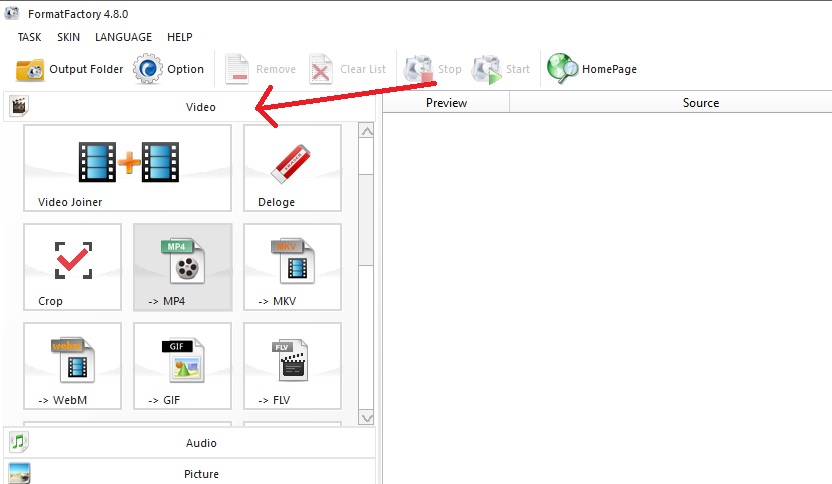832x484 pixels.
Task: Collapse the Video category header
Action: (189, 107)
